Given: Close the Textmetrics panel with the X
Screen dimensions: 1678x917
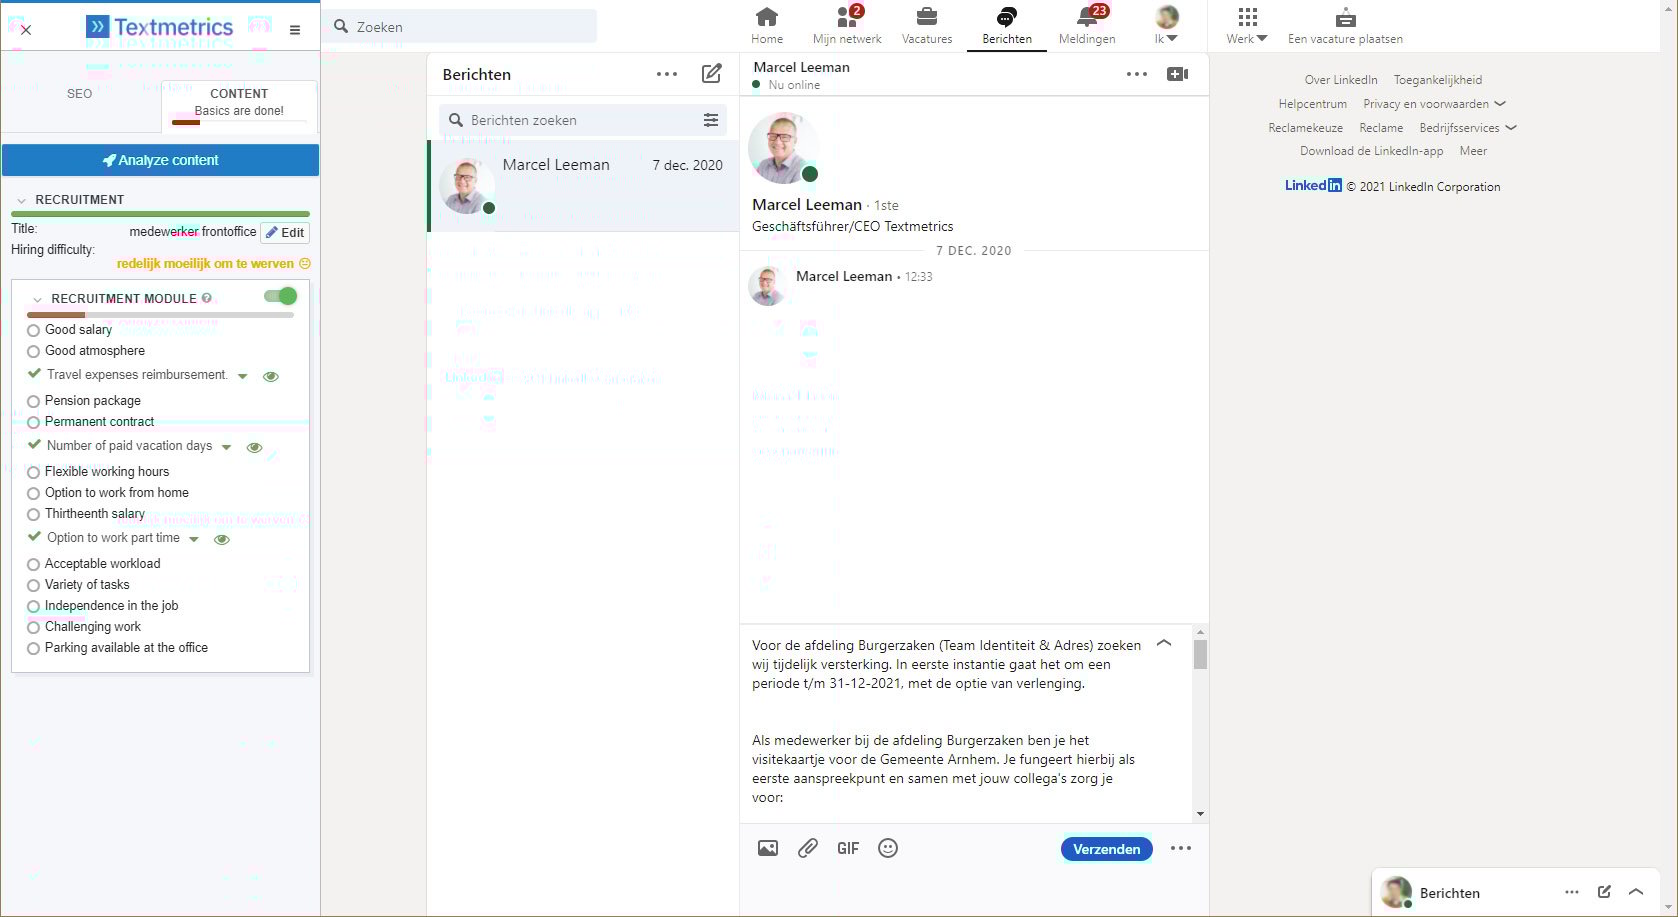Looking at the screenshot, I should coord(26,30).
